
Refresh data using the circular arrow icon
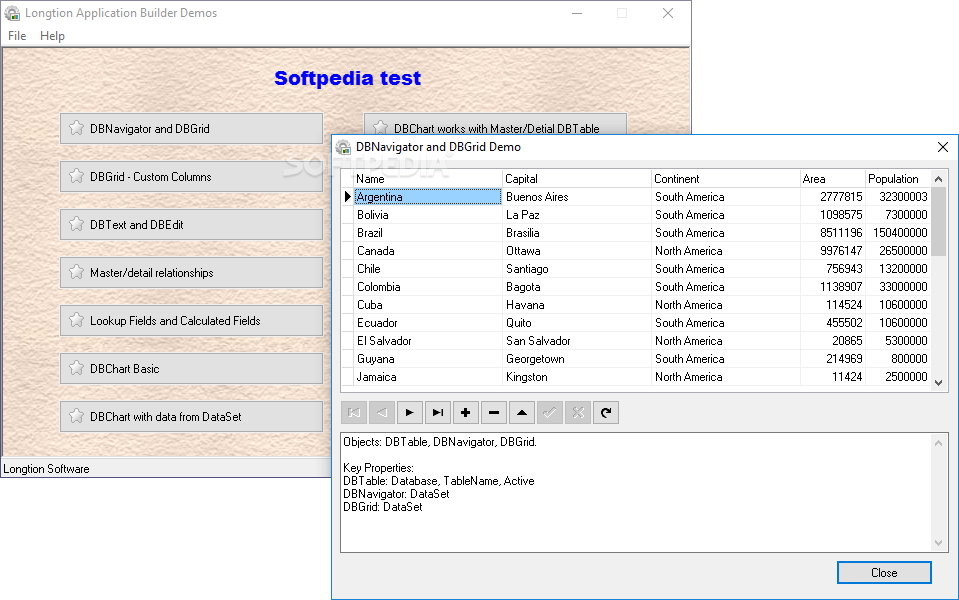click(606, 412)
